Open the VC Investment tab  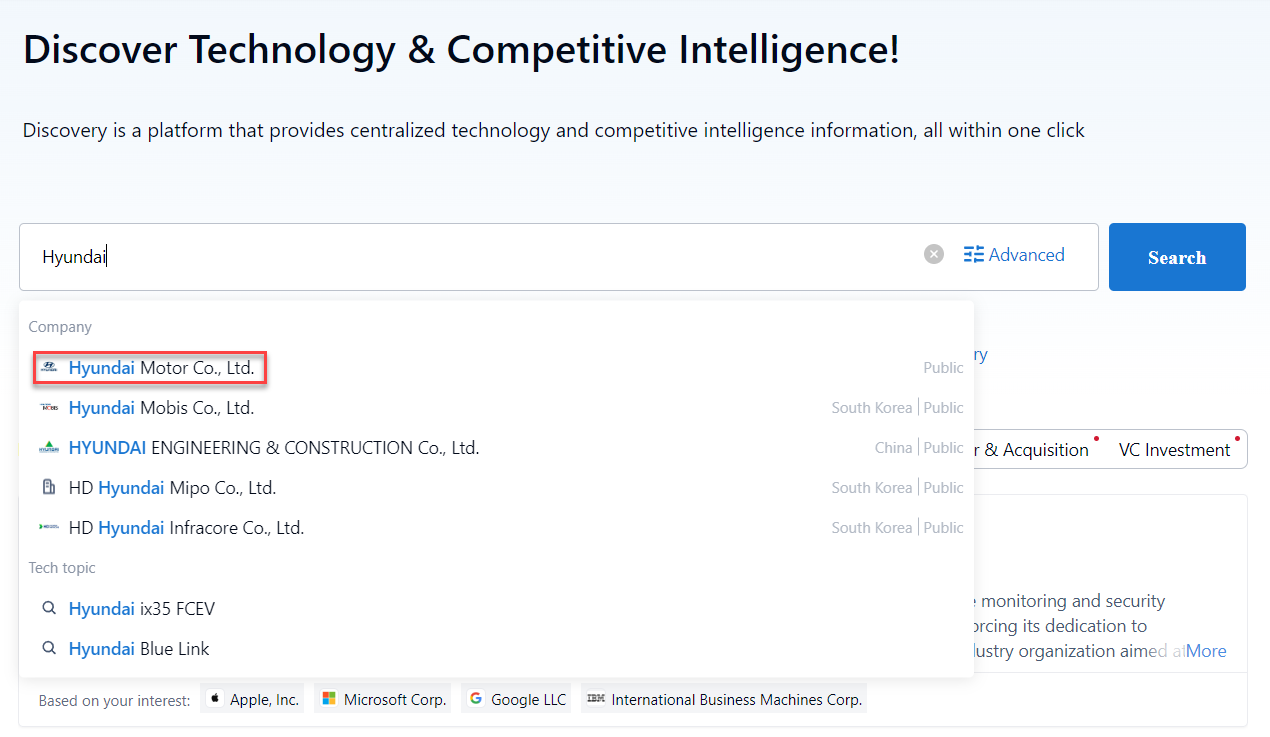(x=1174, y=450)
